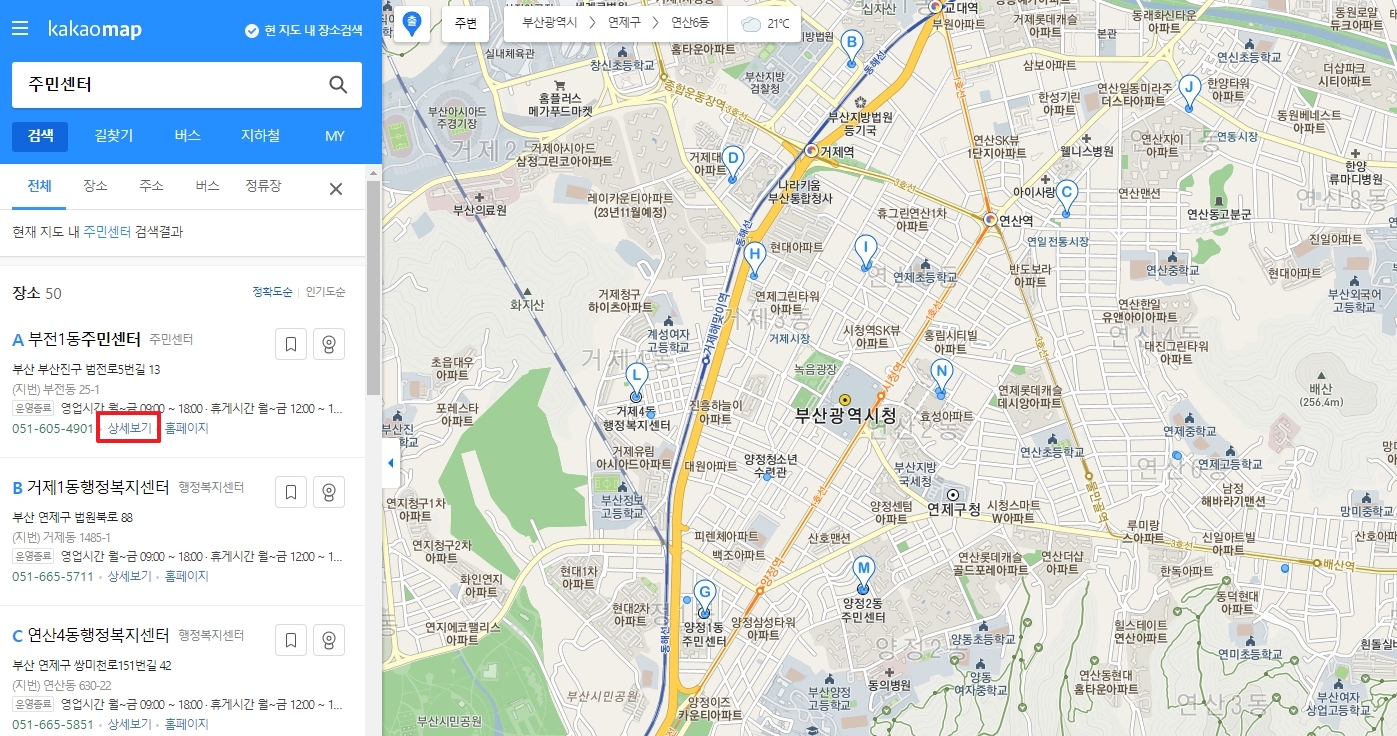
Task: Select map marker L at 거제4동 행정복지센터
Action: point(635,381)
